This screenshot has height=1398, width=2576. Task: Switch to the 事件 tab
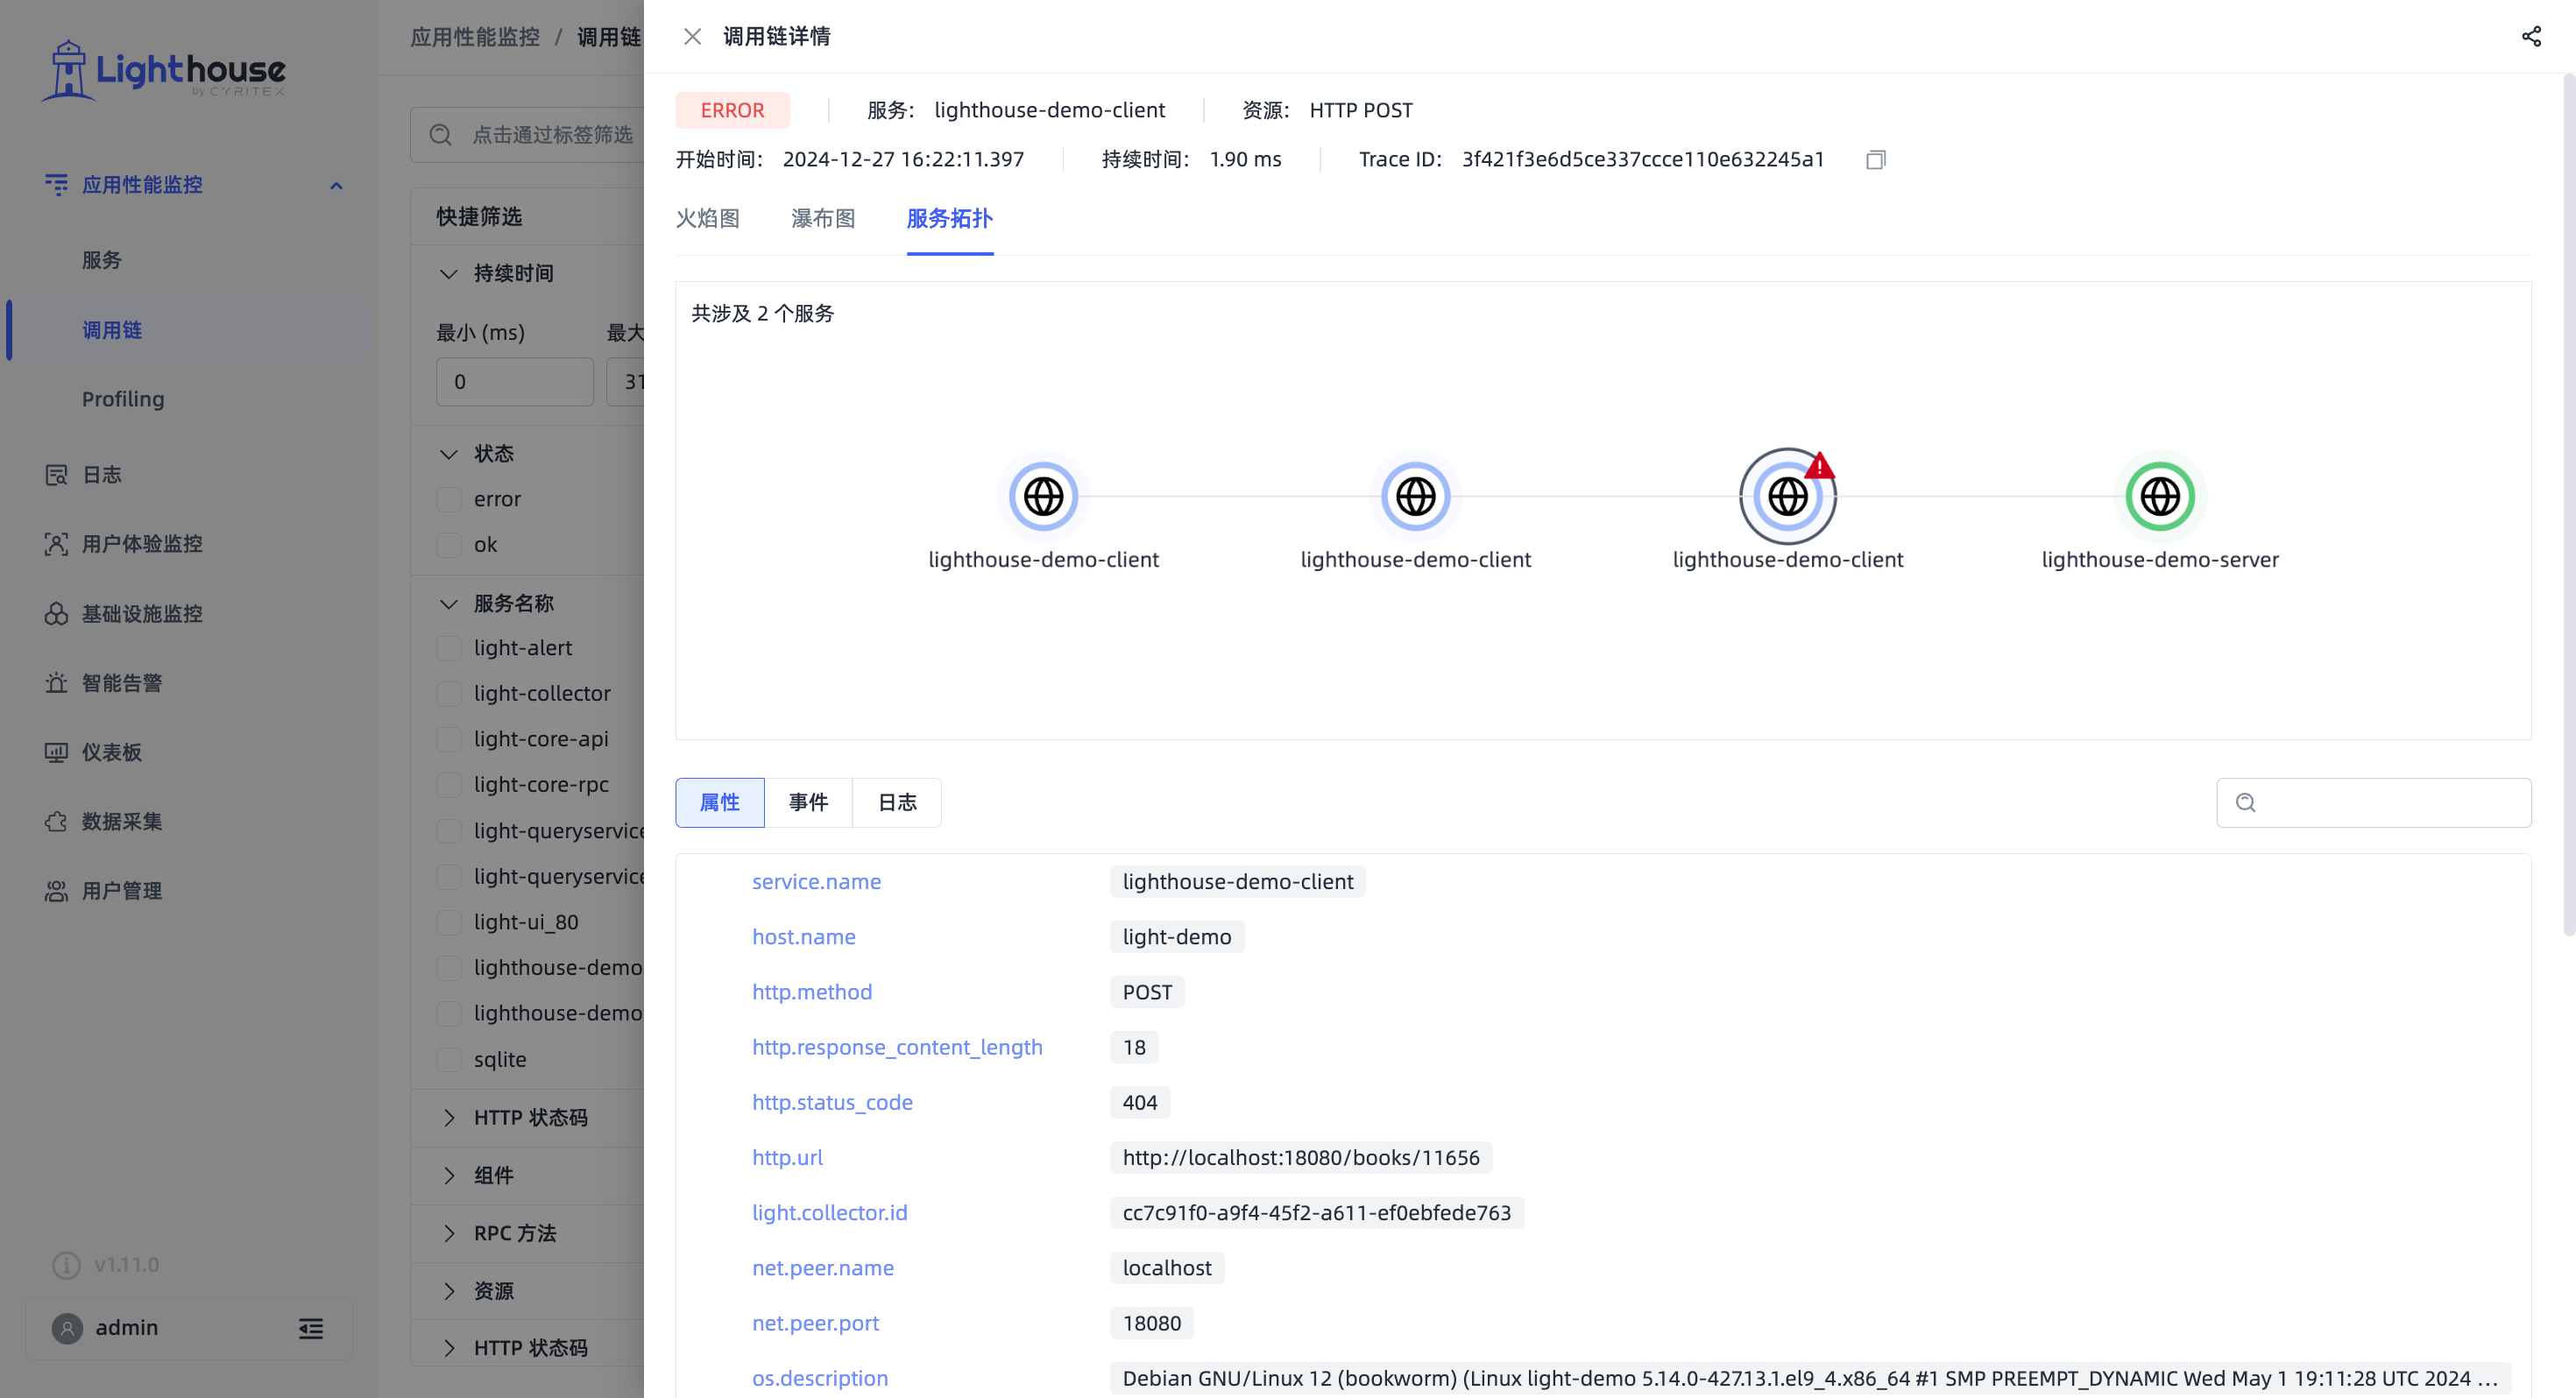coord(808,803)
